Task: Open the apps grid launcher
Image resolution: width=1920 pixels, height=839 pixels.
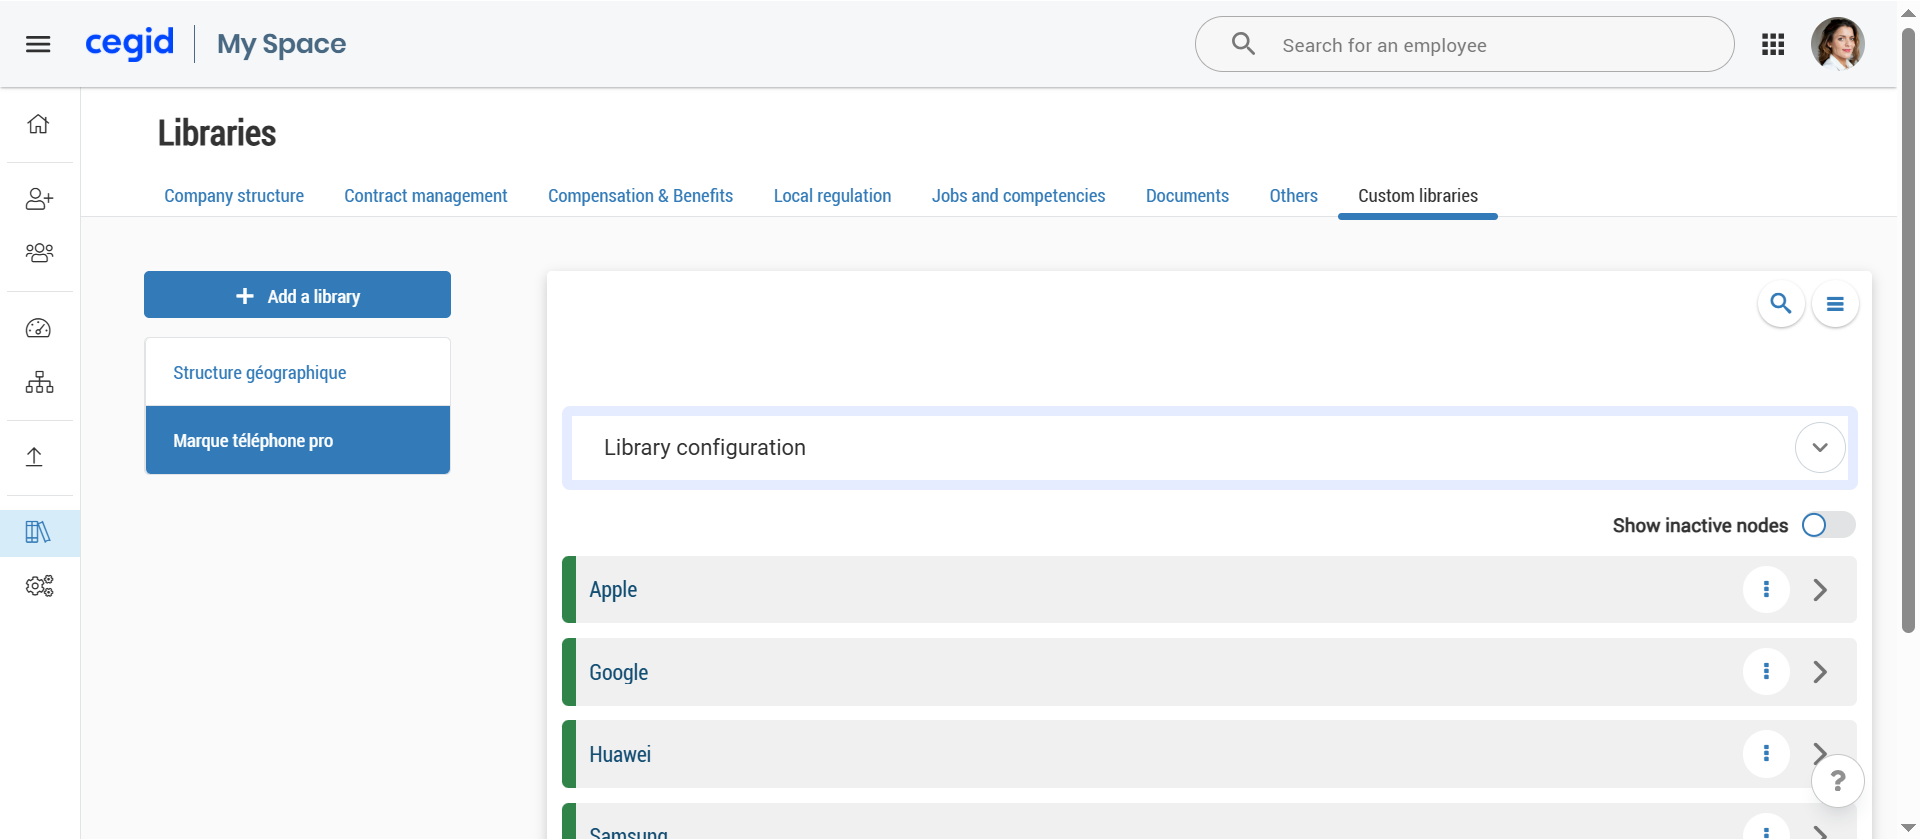Action: click(1773, 44)
